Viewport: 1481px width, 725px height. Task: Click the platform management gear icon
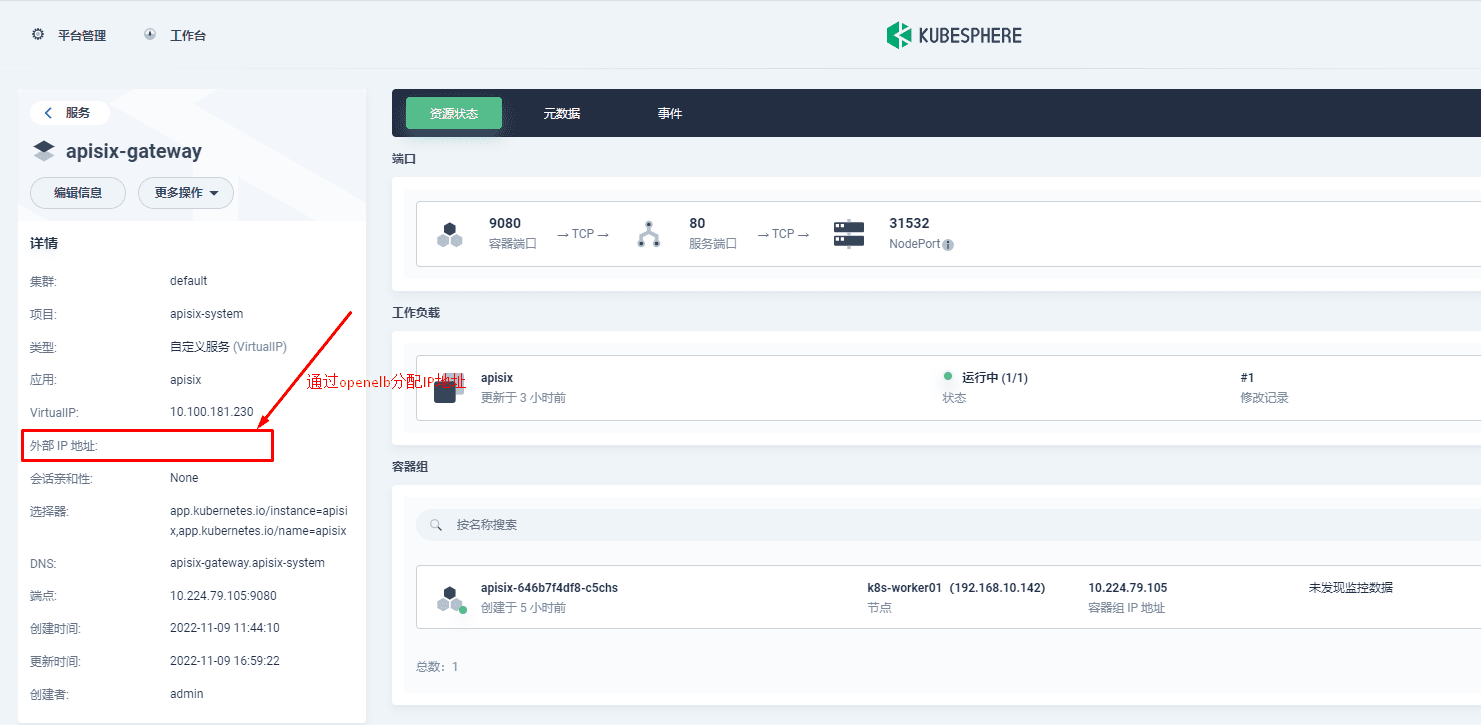(38, 34)
